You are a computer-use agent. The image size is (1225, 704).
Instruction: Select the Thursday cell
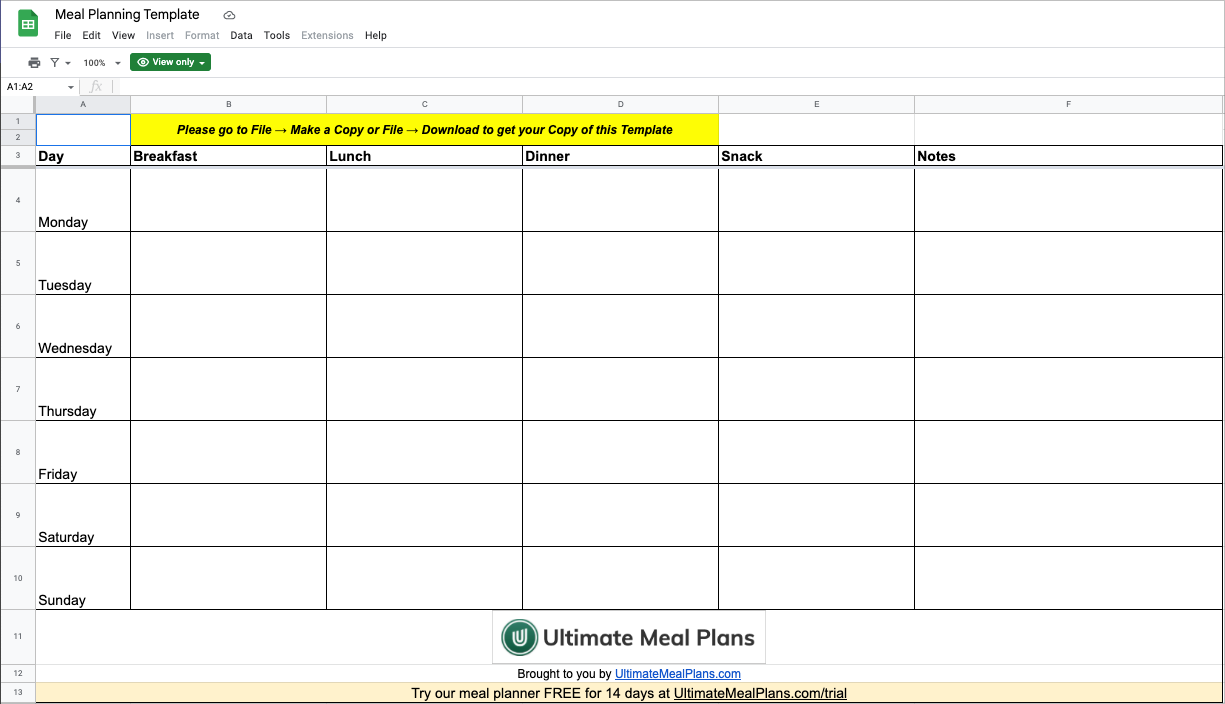pyautogui.click(x=83, y=389)
